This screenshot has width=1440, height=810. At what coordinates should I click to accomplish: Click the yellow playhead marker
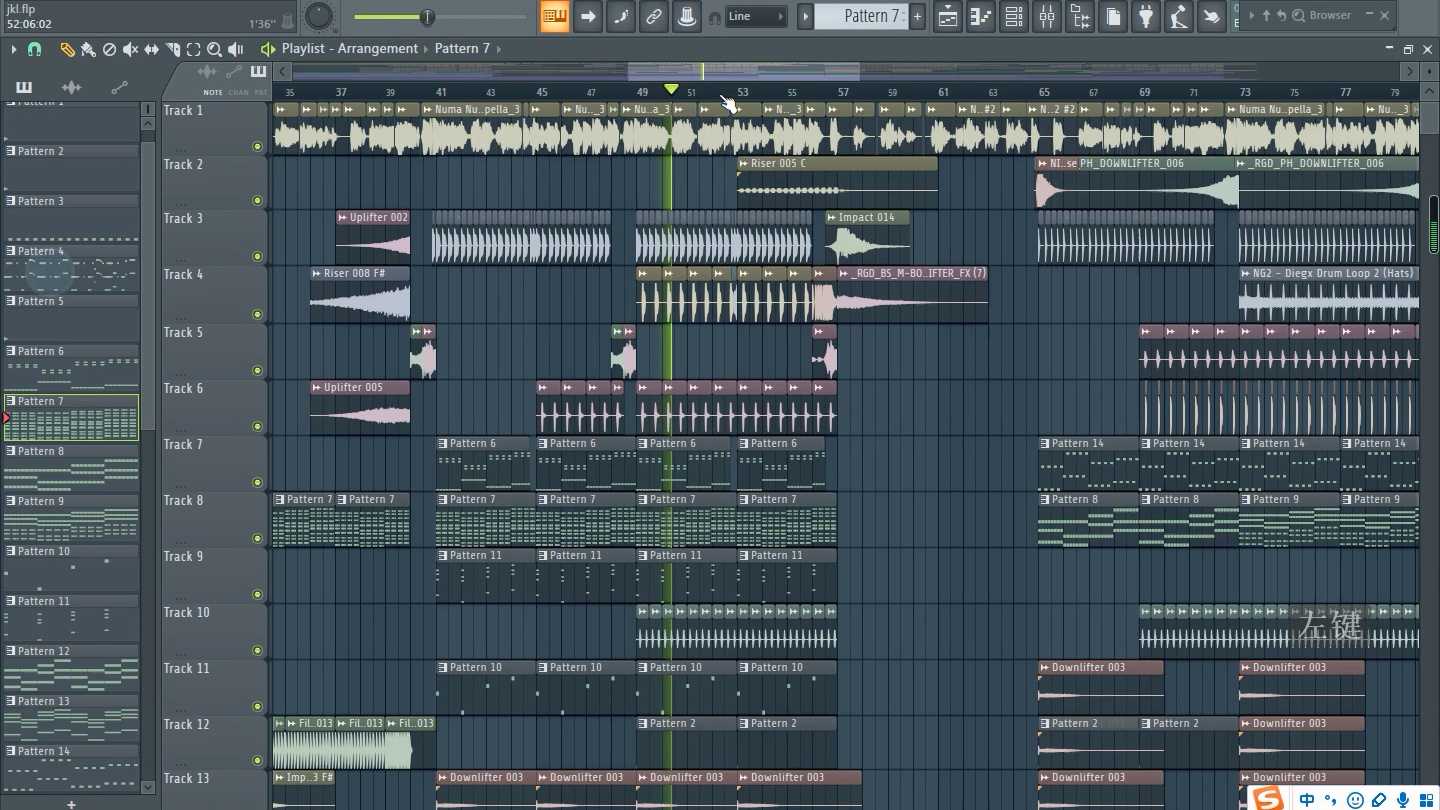point(671,90)
